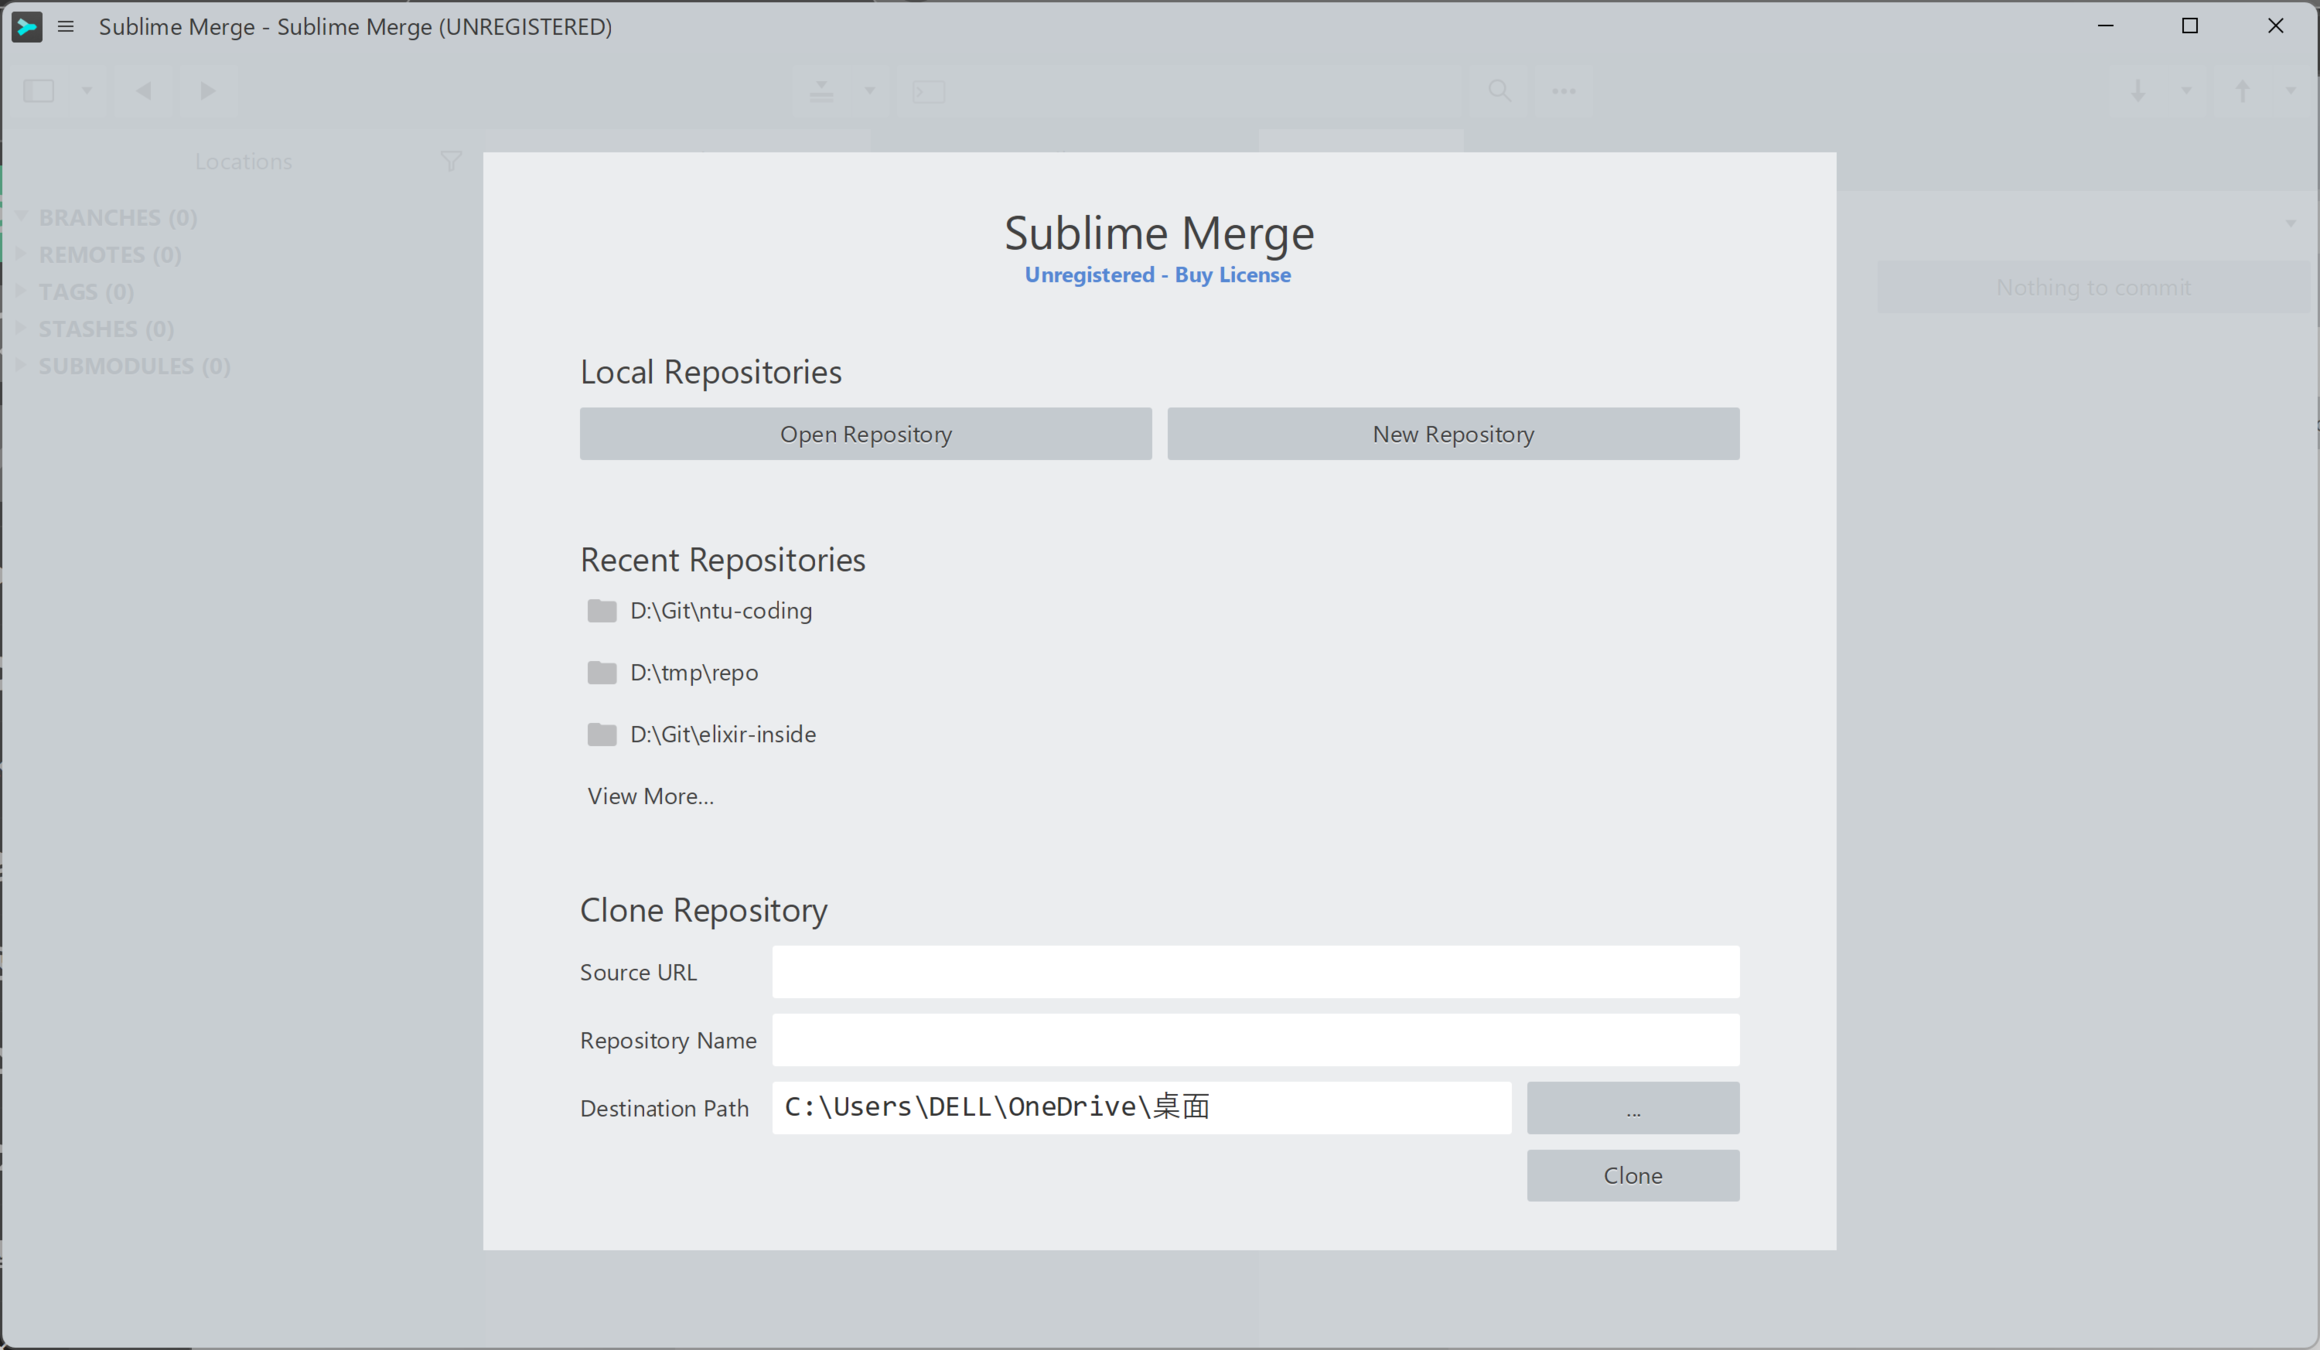Viewport: 2320px width, 1350px height.
Task: Click the Sublime Merge app logo
Action: coord(27,27)
